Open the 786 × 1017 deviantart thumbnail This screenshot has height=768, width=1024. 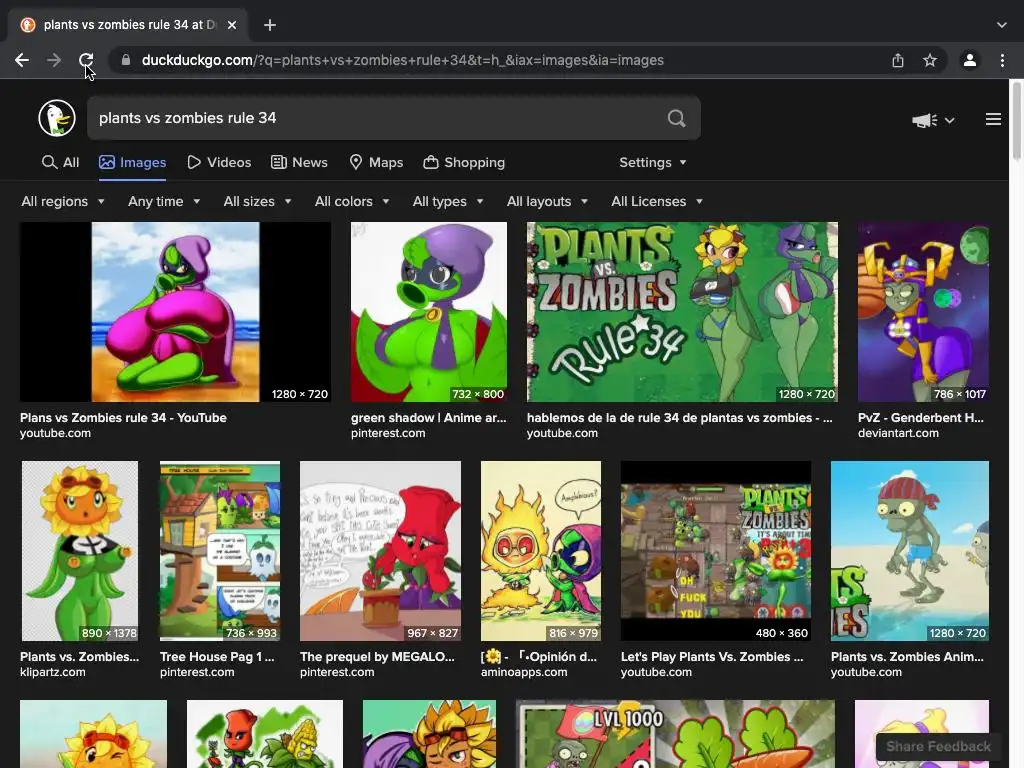click(x=923, y=312)
